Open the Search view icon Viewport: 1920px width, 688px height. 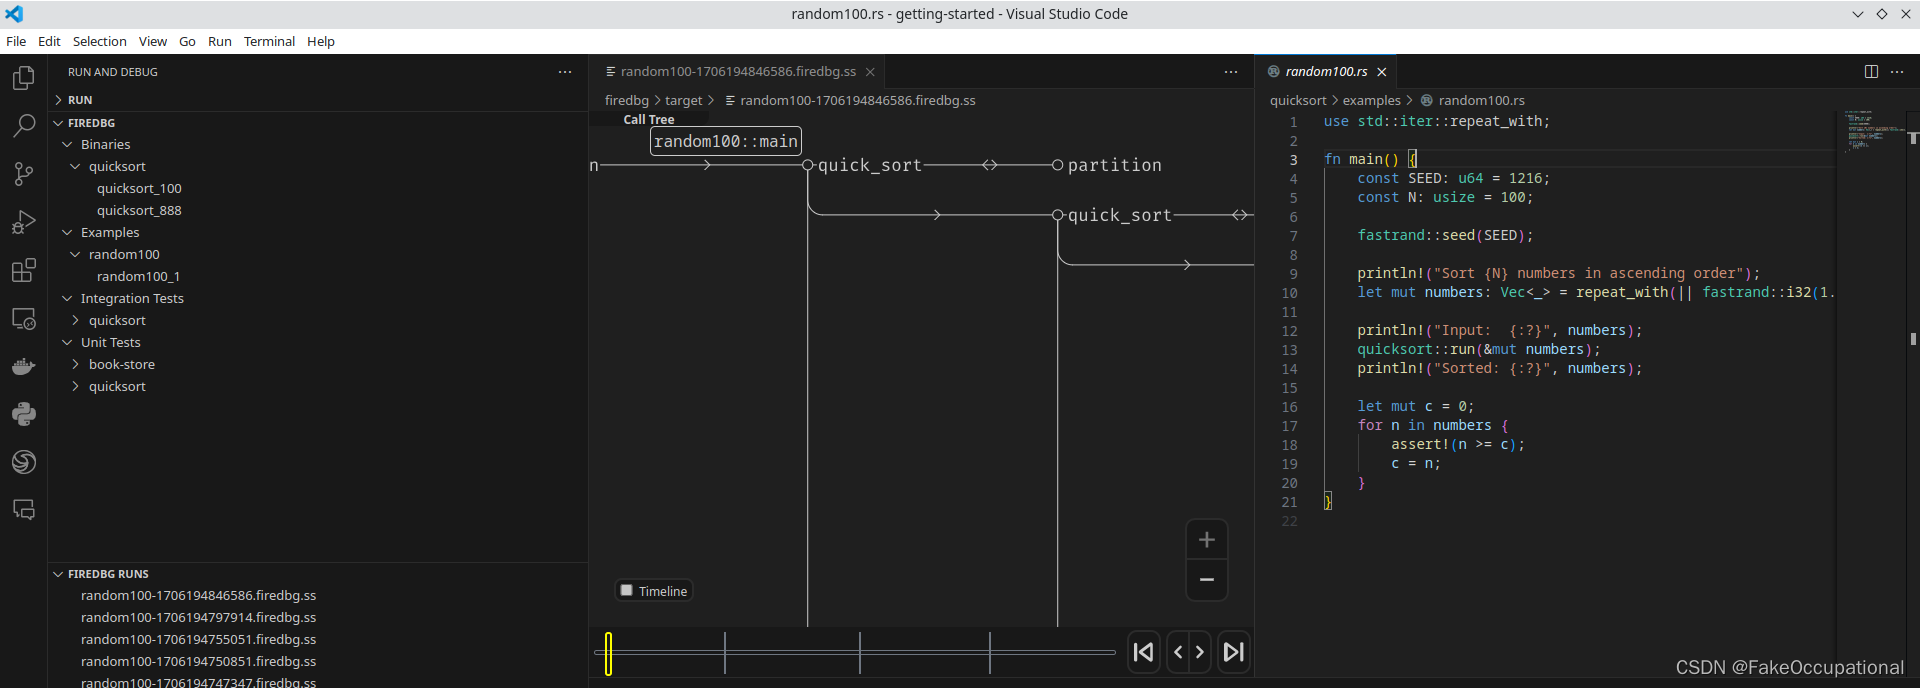24,126
